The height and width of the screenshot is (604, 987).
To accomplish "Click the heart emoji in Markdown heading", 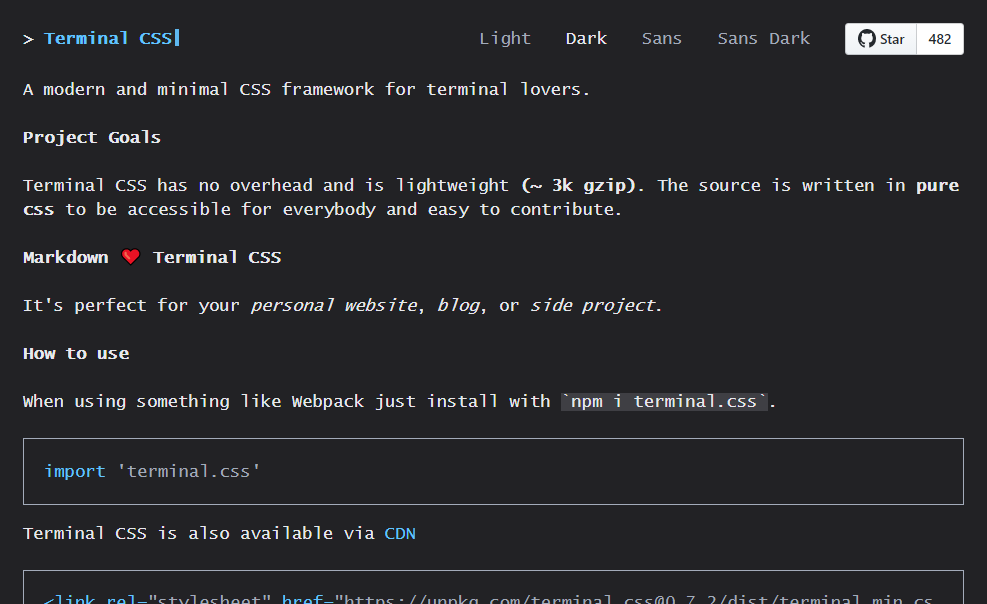I will [130, 256].
